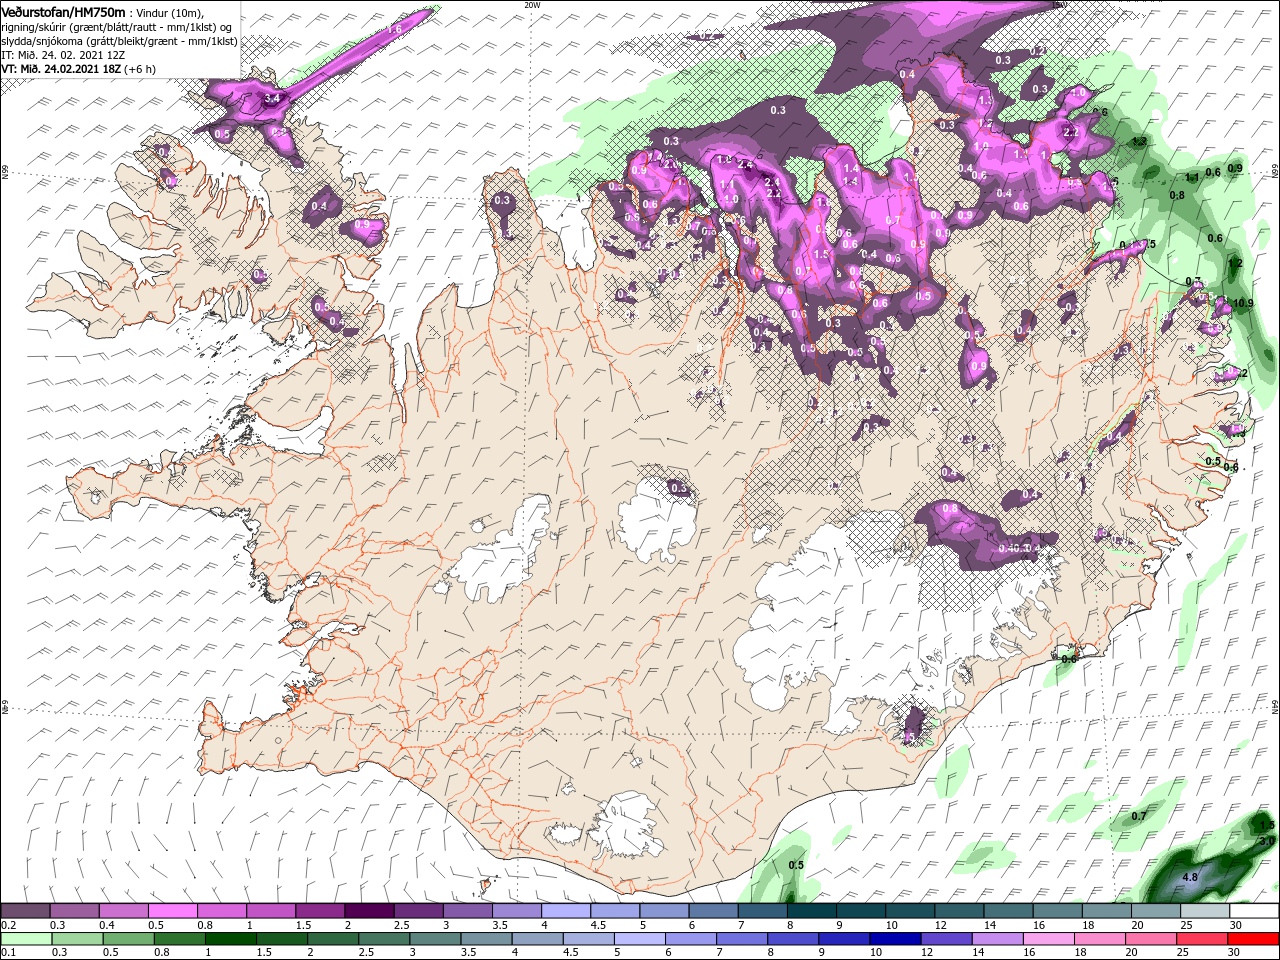Screen dimensions: 1280x960
Task: Click the '0.1' label on the lower rain scale
Action: pyautogui.click(x=9, y=953)
